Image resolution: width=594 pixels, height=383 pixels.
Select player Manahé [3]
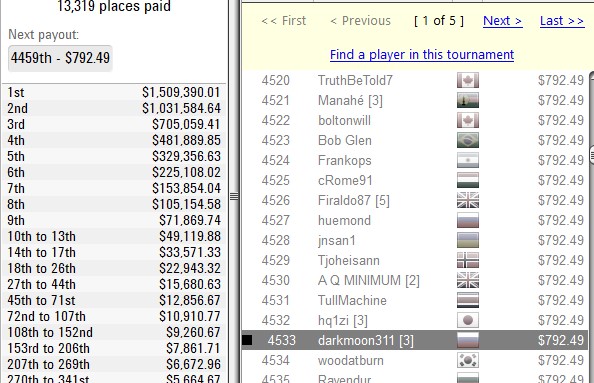[x=350, y=100]
